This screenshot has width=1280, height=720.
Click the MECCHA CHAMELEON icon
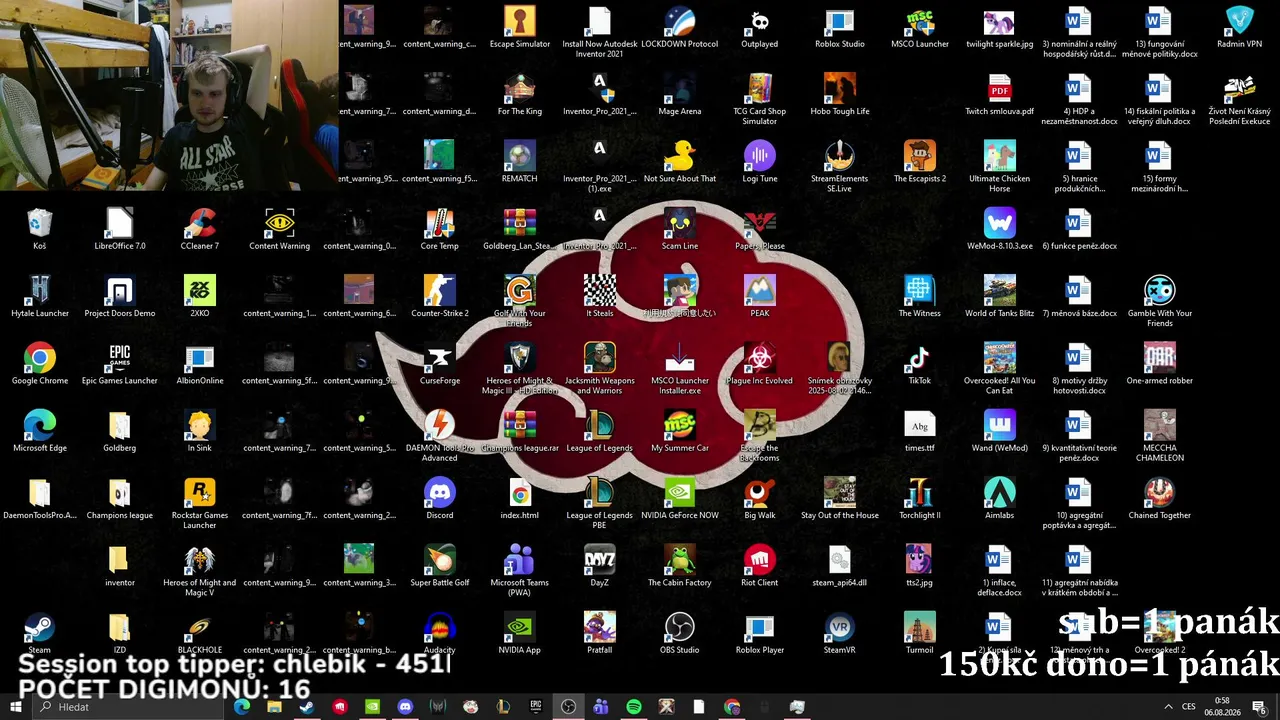[1160, 424]
